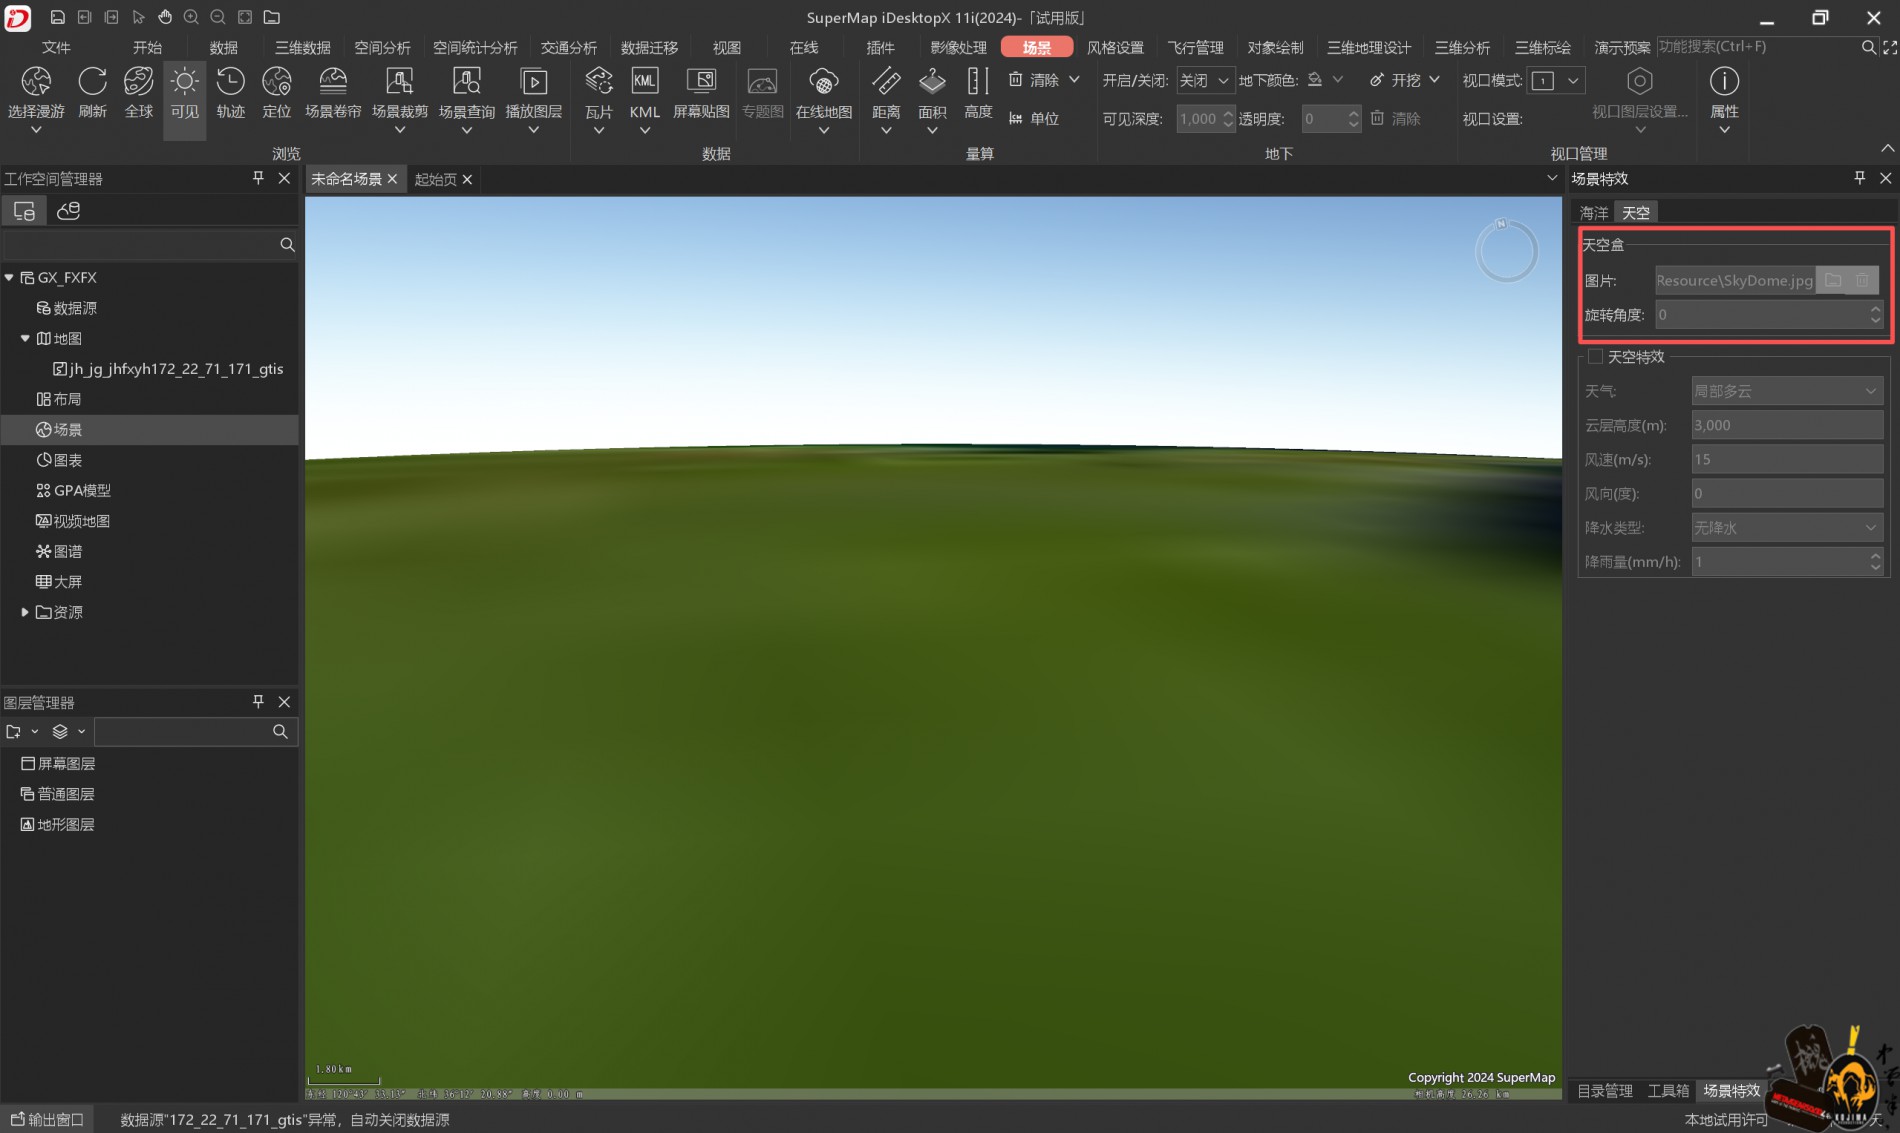This screenshot has width=1900, height=1133.
Task: Click the 刷新 refresh icon
Action: pyautogui.click(x=92, y=83)
